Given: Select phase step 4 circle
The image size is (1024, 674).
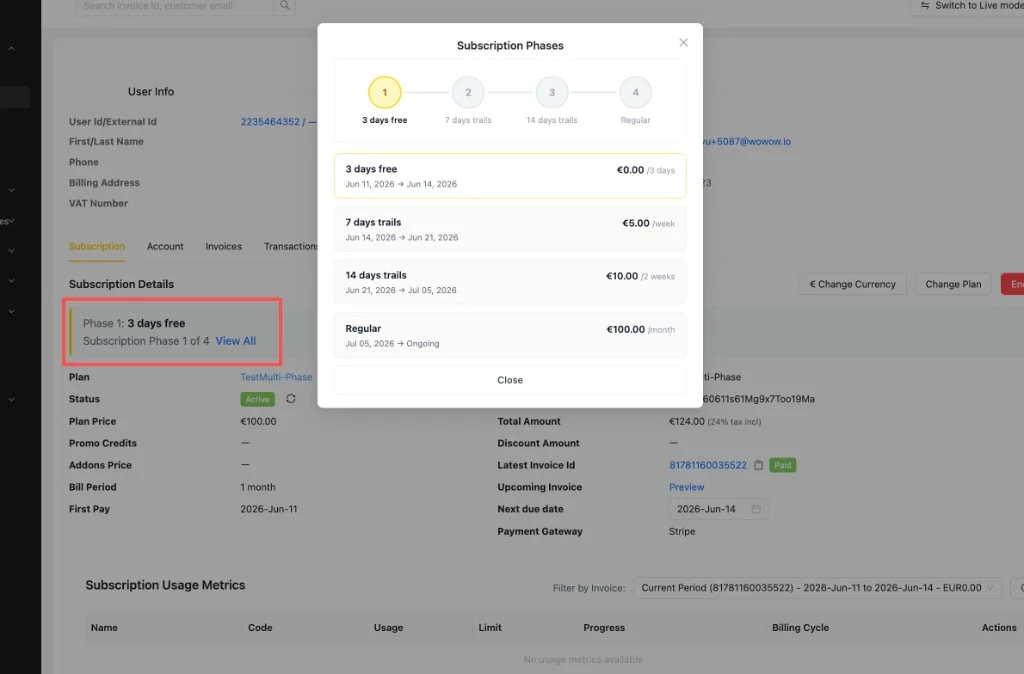Looking at the screenshot, I should [x=635, y=92].
